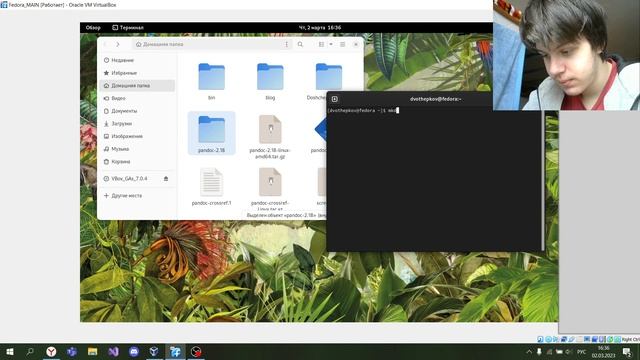Open File Explorer from the taskbar

point(93,351)
